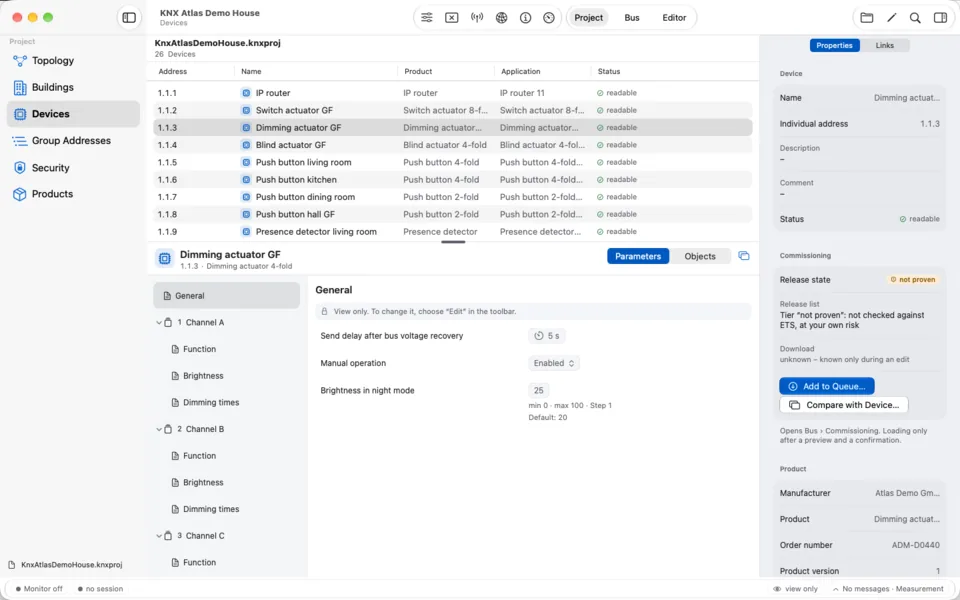
Task: Click the Application column header
Action: pos(520,72)
